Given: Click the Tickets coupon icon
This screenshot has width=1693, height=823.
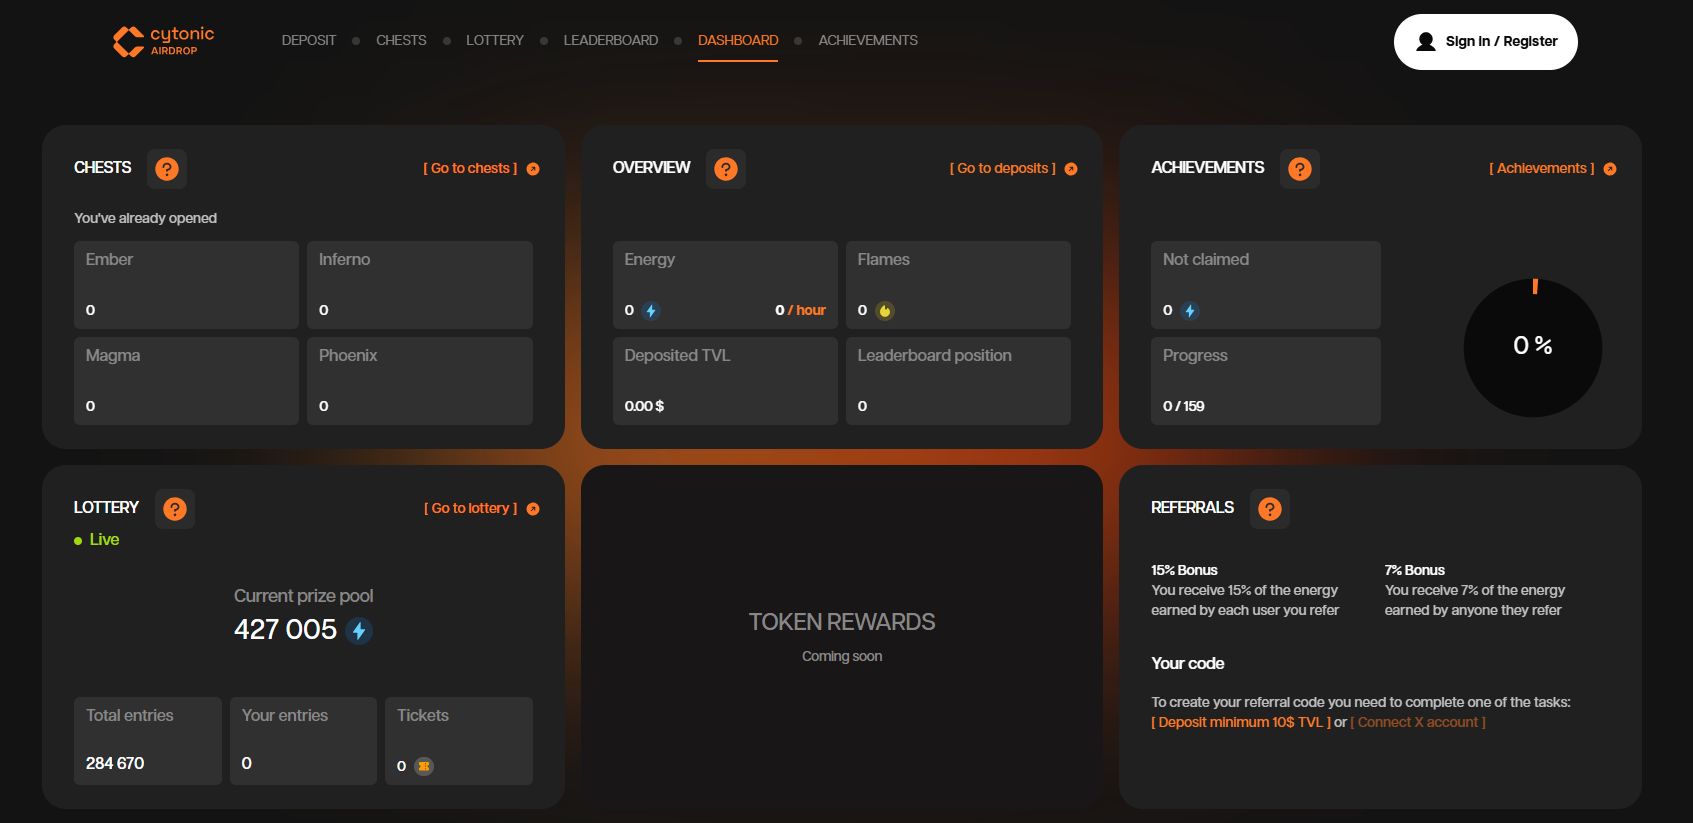Looking at the screenshot, I should [x=424, y=766].
